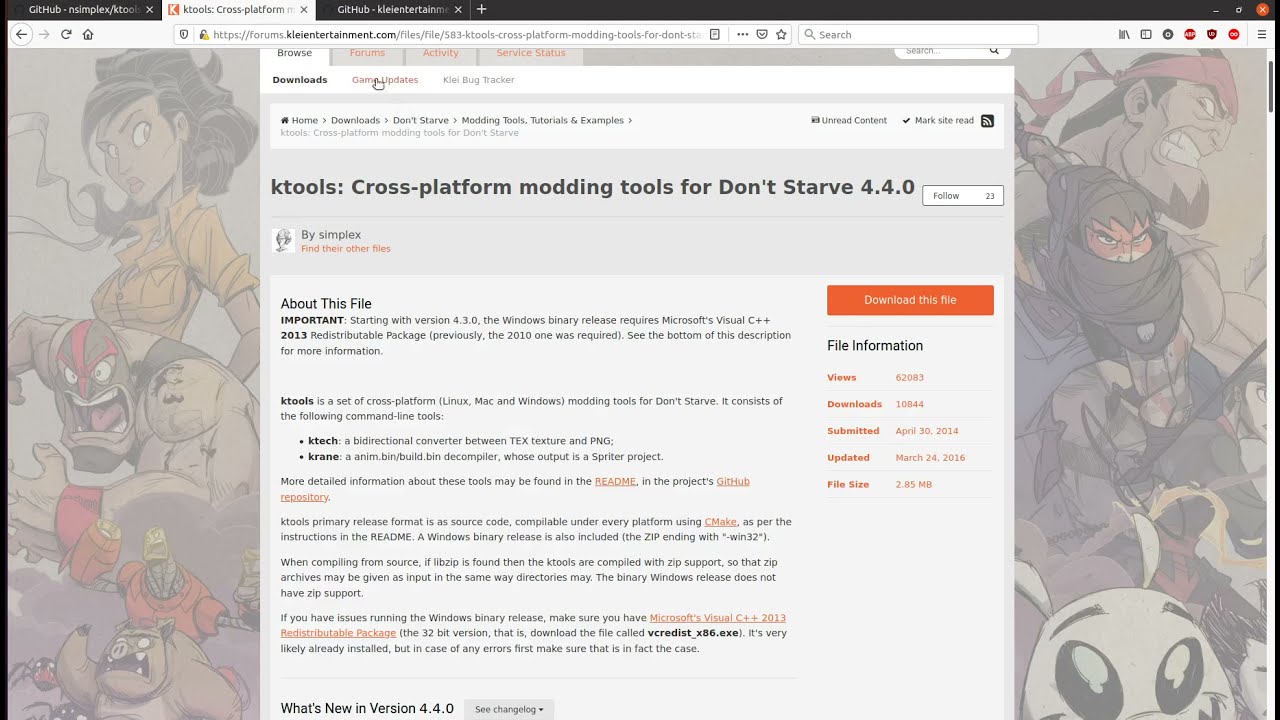
Task: Click Download this file button
Action: [x=910, y=300]
